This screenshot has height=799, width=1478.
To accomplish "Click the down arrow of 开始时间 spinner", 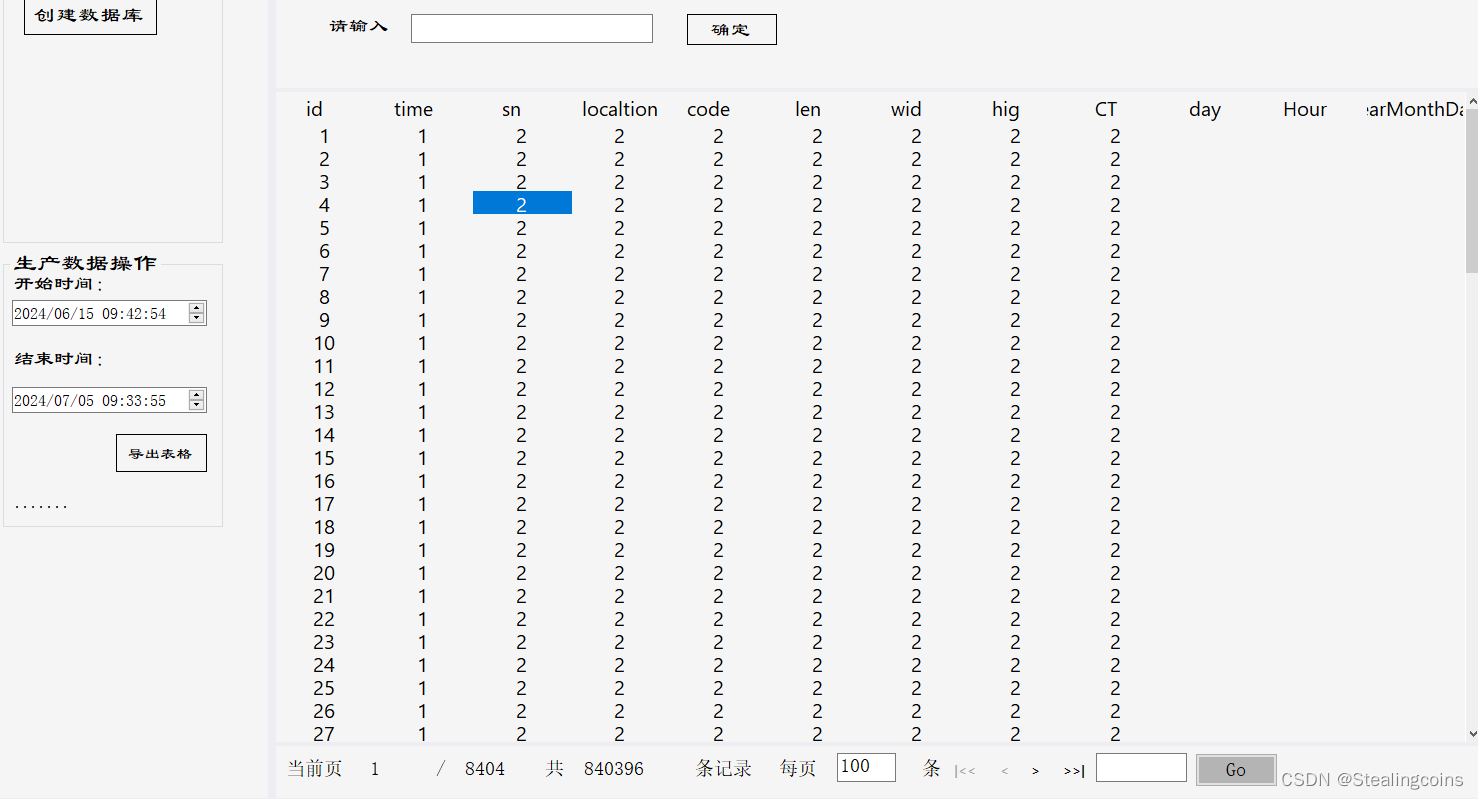I will (x=198, y=318).
